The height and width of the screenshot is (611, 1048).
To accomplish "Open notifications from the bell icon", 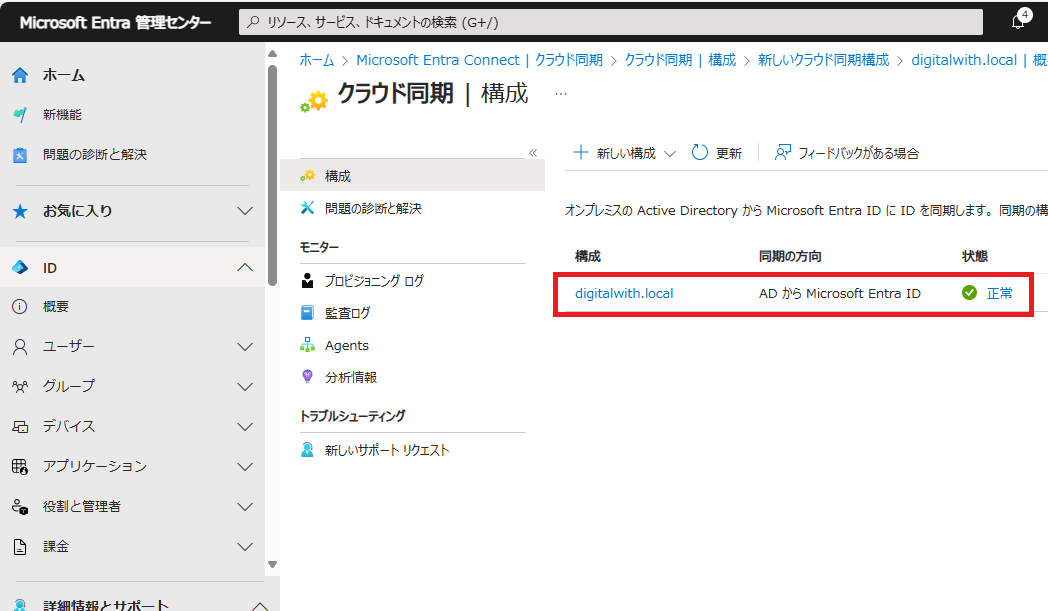I will (x=1018, y=21).
